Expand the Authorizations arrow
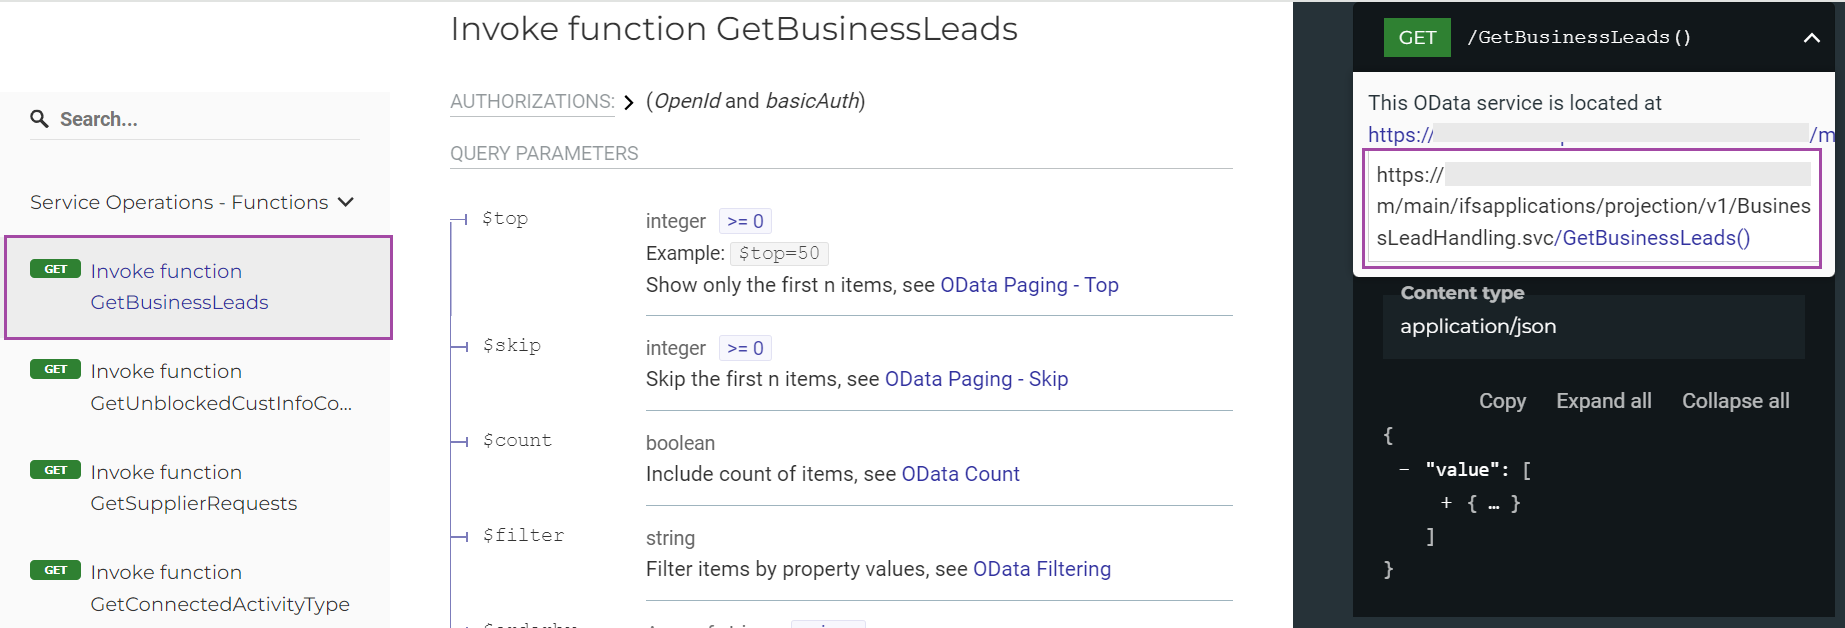The width and height of the screenshot is (1845, 628). pyautogui.click(x=629, y=102)
